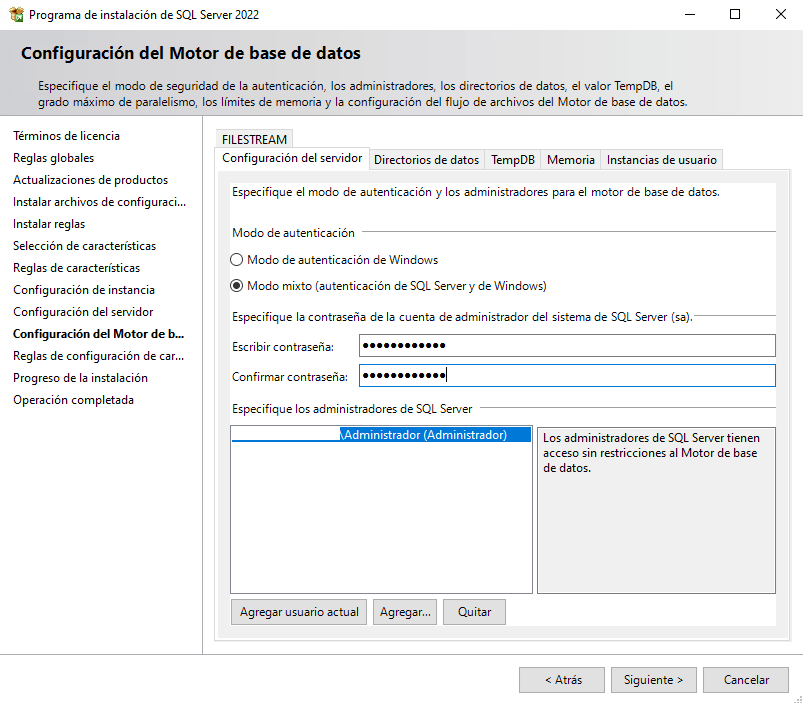Click the SQL Server setup title bar icon
803x703 pixels.
pos(15,15)
